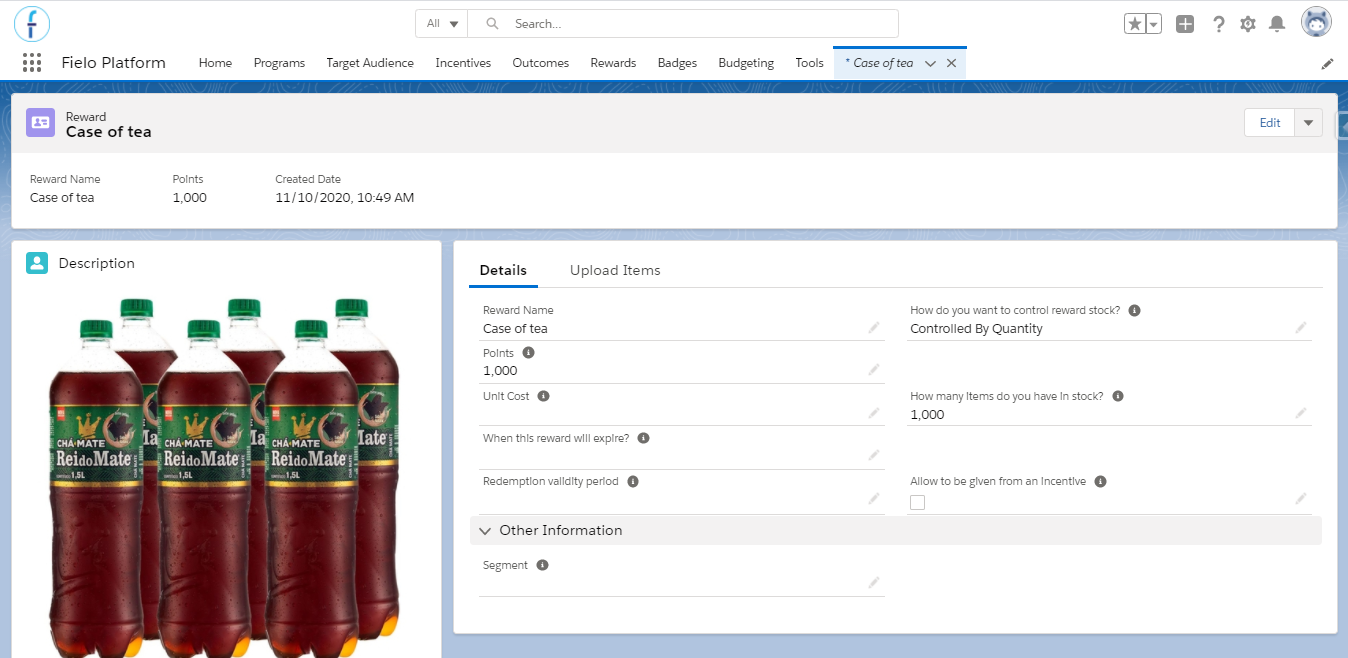Edit Segment field pencil icon
The image size is (1348, 658).
pos(874,582)
